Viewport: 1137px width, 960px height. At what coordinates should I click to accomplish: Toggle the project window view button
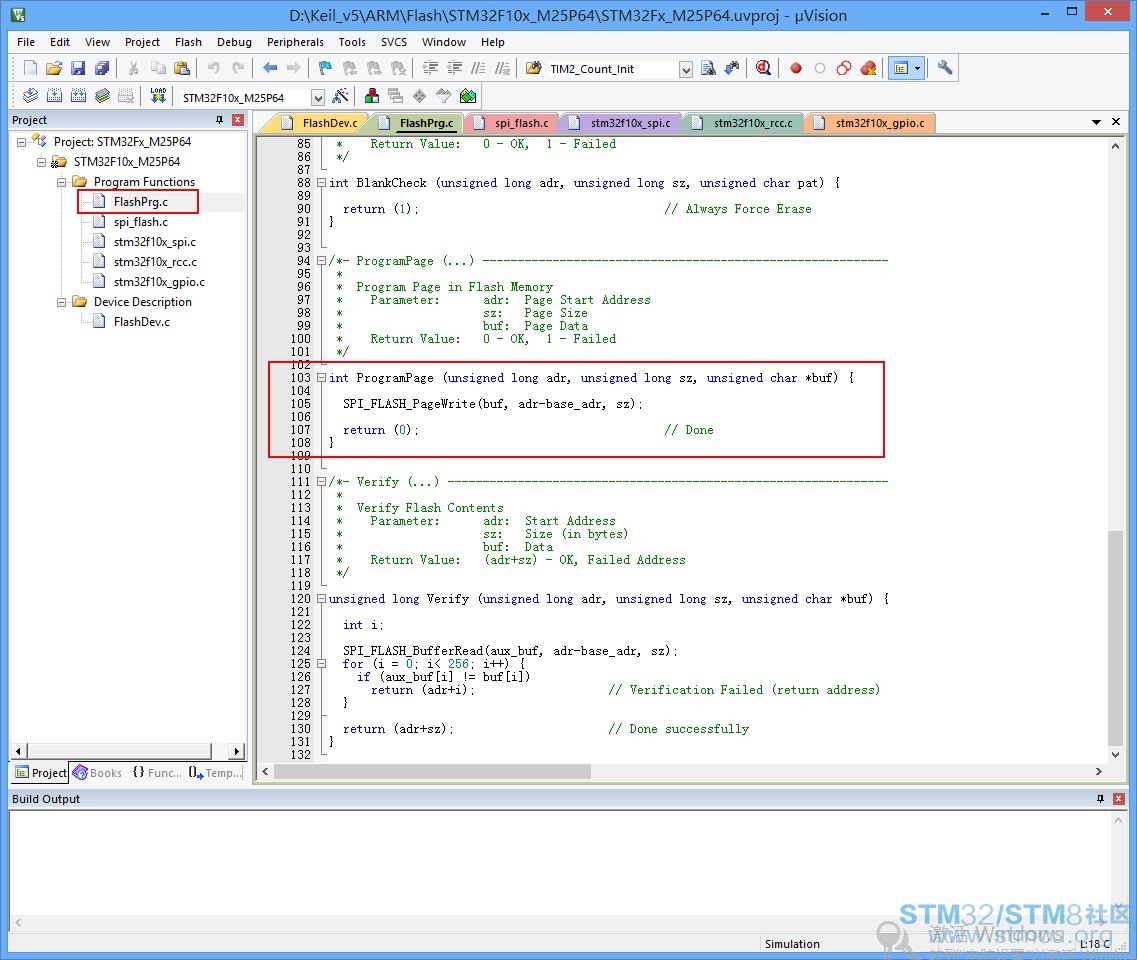click(901, 68)
